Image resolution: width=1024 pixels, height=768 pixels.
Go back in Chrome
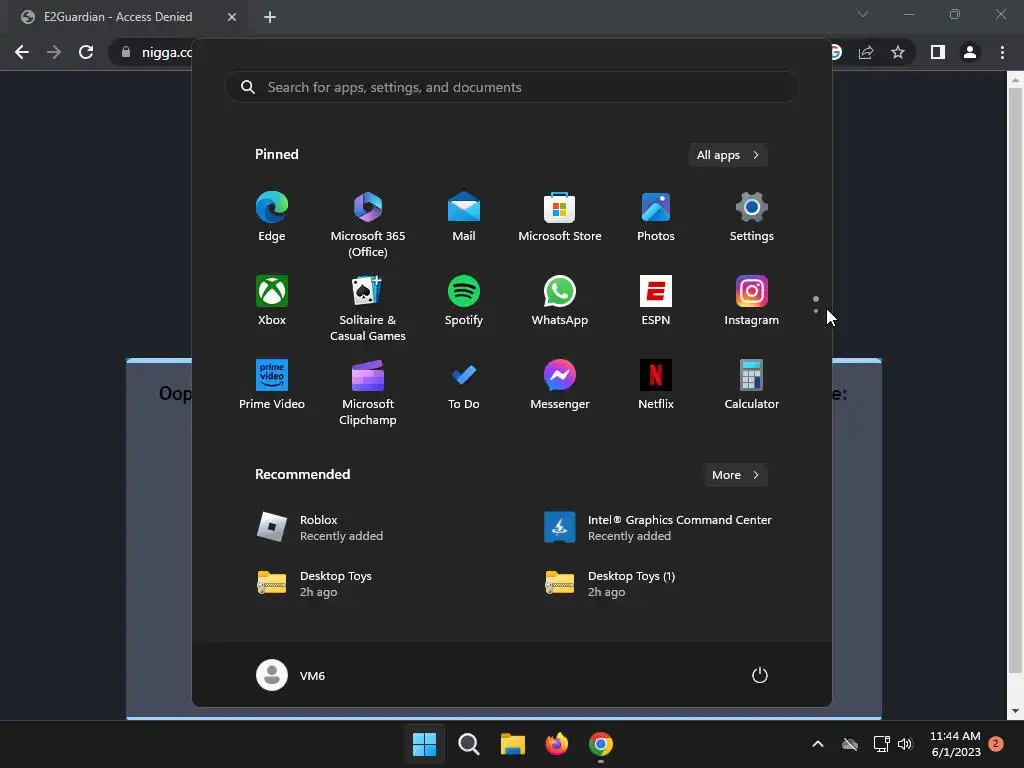[x=22, y=52]
